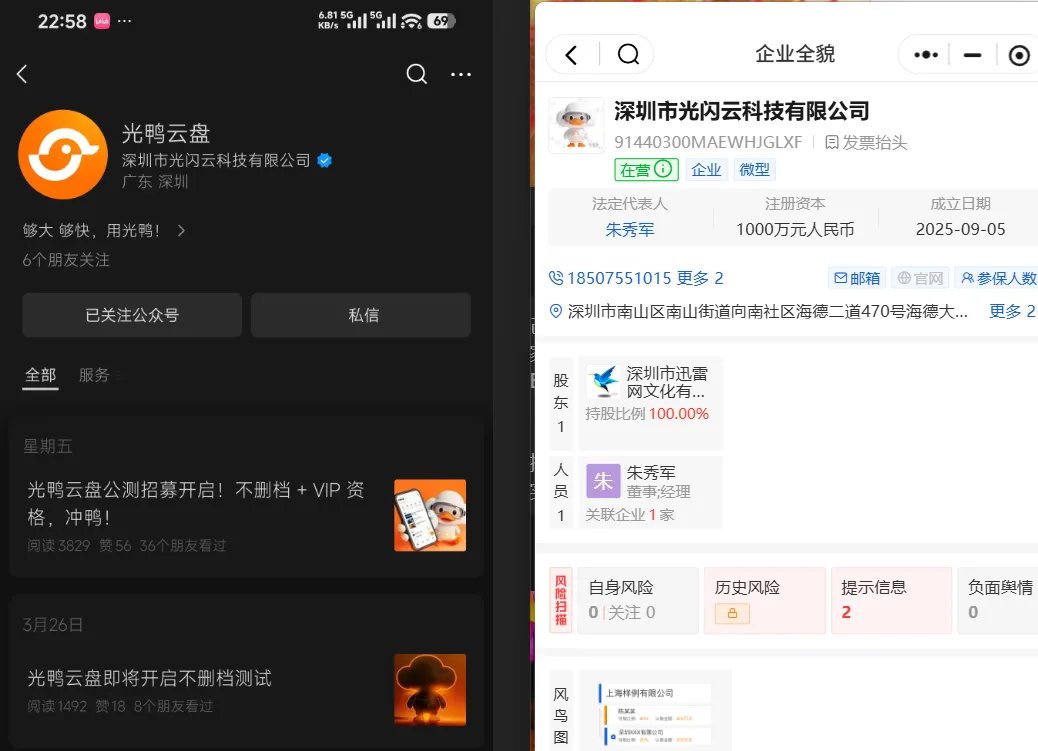This screenshot has height=751, width=1038.
Task: Open legal representative 朱秀军 link
Action: [x=630, y=230]
